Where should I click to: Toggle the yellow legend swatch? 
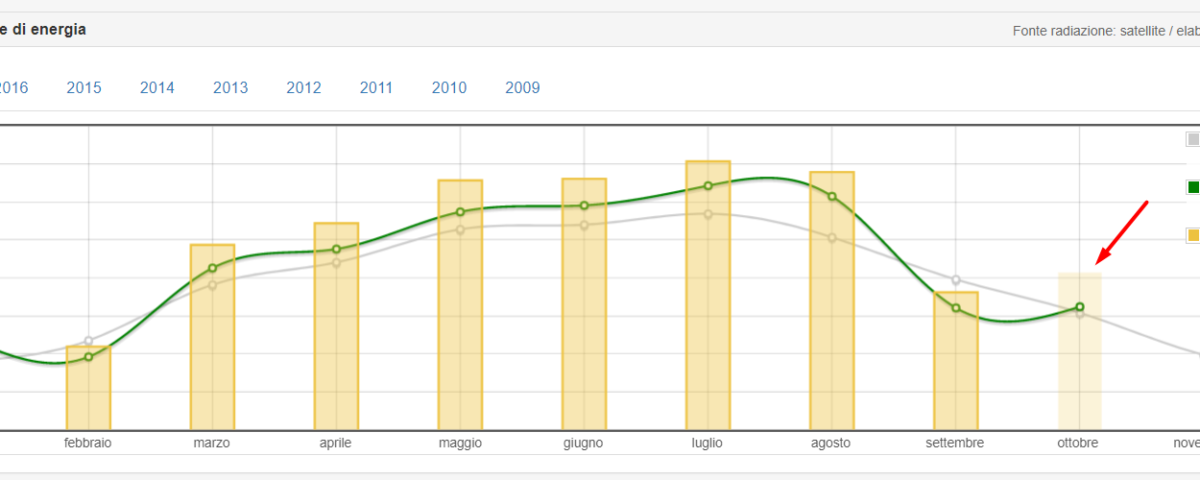pyautogui.click(x=1193, y=235)
